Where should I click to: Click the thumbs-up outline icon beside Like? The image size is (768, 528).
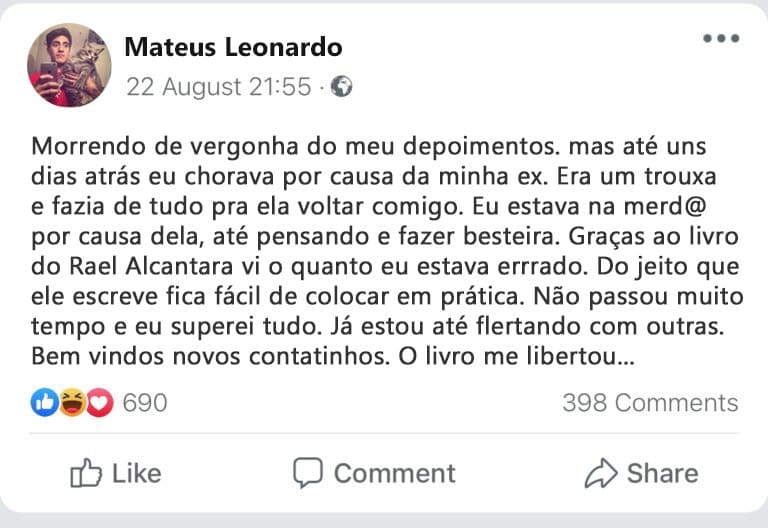86,473
